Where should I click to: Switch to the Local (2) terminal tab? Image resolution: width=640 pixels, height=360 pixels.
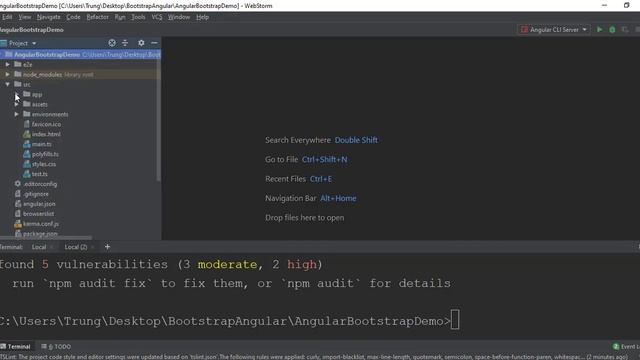click(x=76, y=247)
